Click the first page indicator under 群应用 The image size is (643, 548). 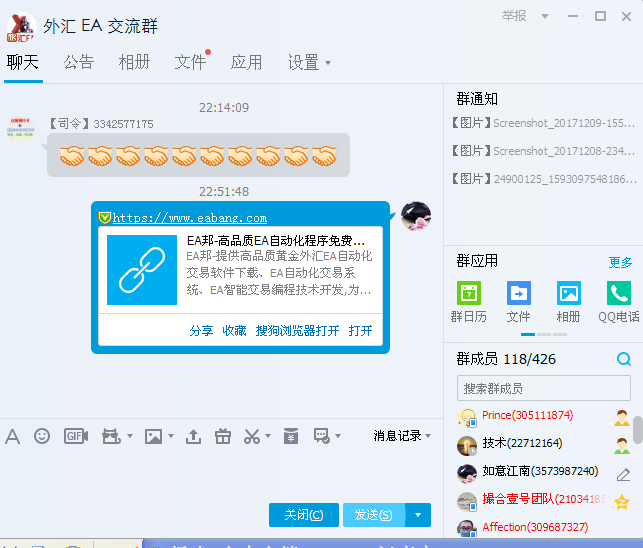pyautogui.click(x=528, y=335)
